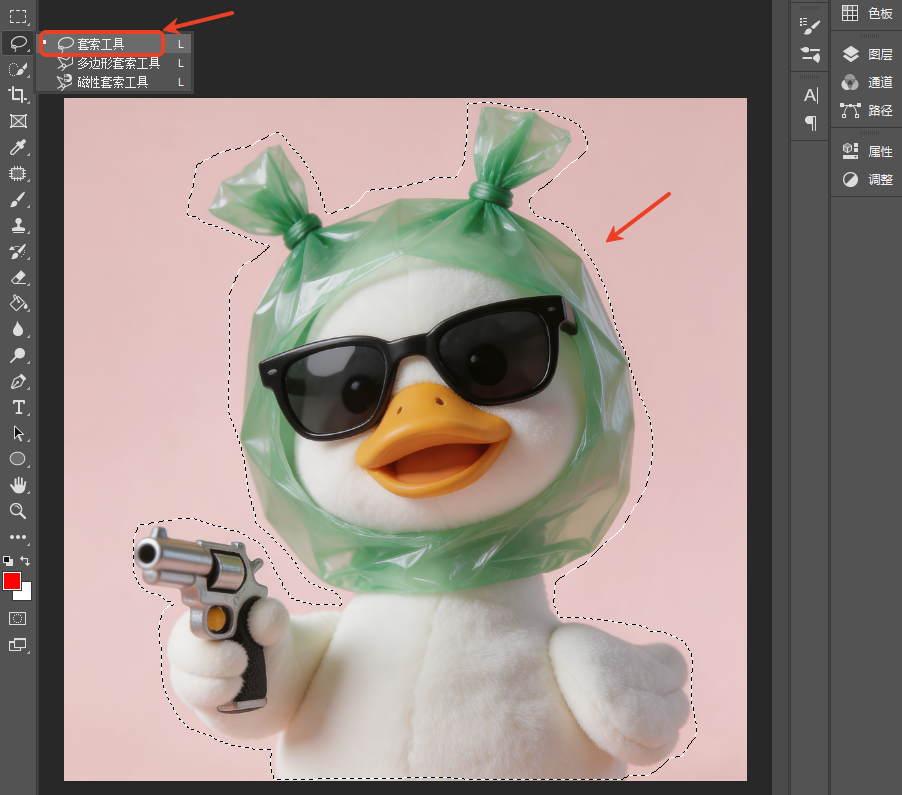Choose the Hand tool

(18, 485)
